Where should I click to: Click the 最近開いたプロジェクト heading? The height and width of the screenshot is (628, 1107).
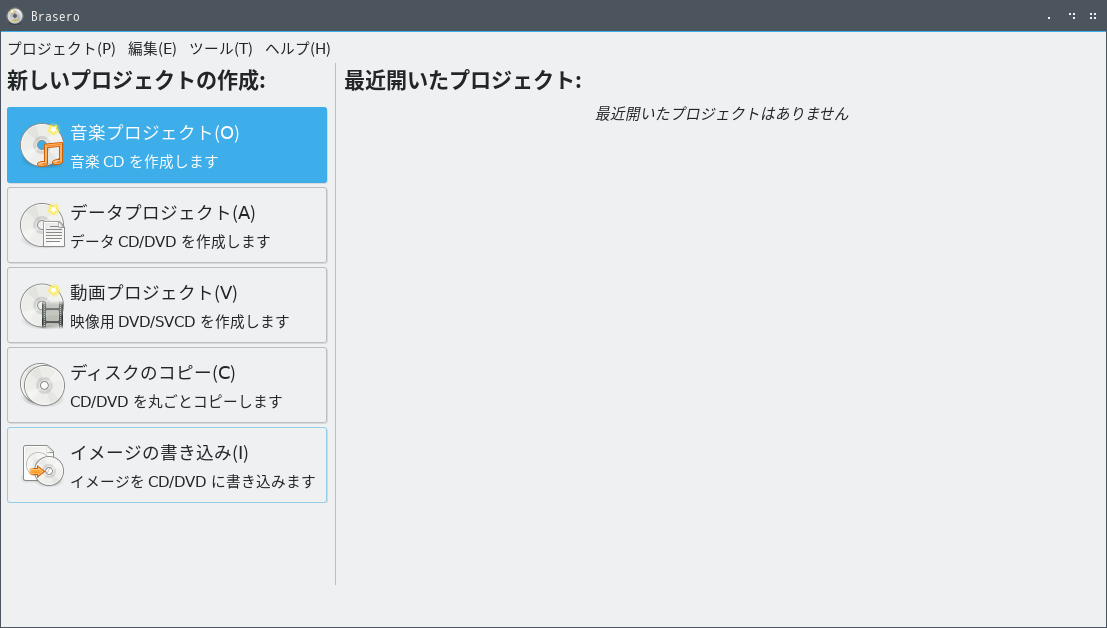coord(463,80)
